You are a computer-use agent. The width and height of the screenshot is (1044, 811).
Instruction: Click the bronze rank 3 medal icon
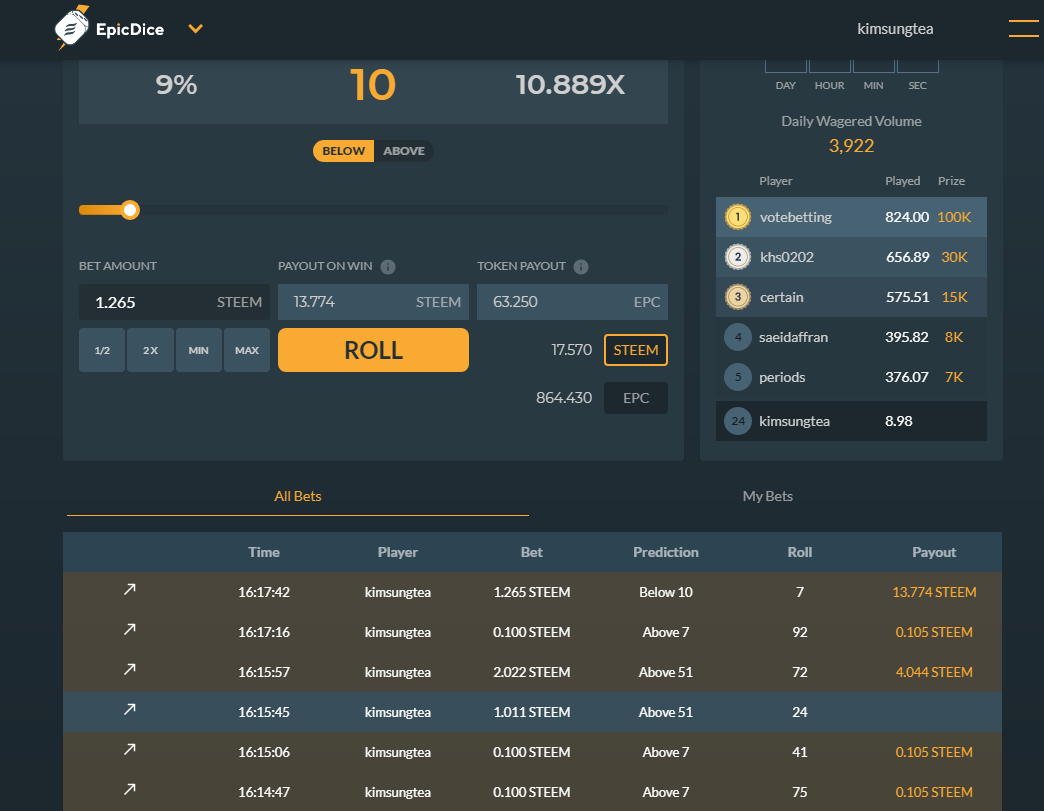pyautogui.click(x=738, y=297)
